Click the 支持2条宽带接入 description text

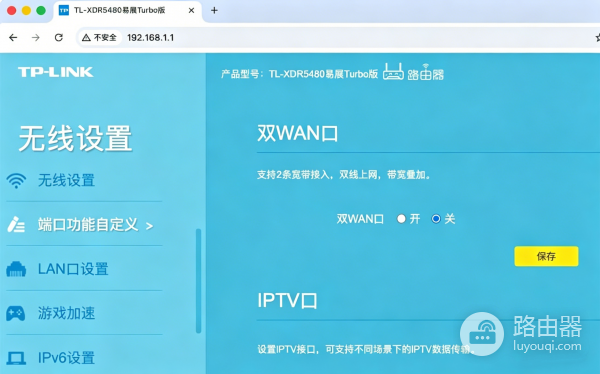click(x=344, y=175)
